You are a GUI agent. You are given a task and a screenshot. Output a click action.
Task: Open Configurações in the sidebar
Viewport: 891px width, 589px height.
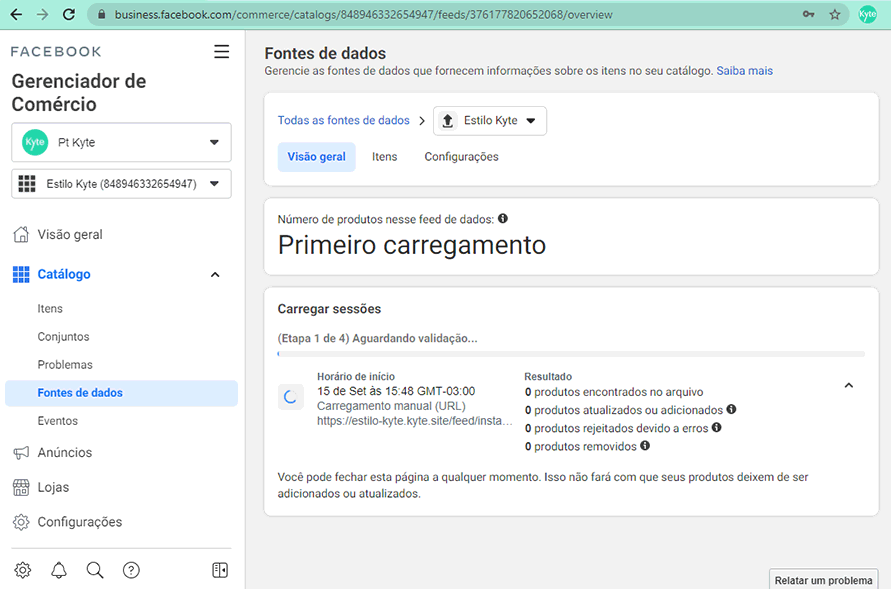click(80, 522)
